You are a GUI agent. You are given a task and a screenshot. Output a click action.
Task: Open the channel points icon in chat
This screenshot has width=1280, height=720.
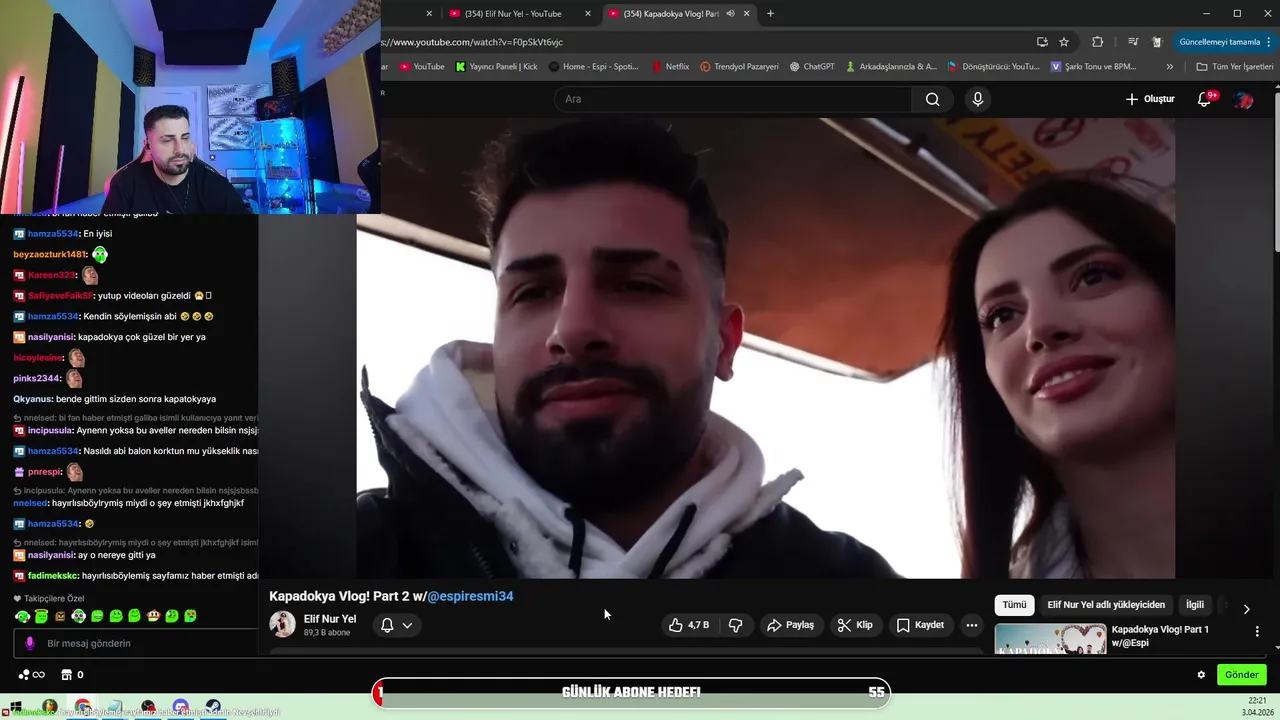tap(31, 675)
